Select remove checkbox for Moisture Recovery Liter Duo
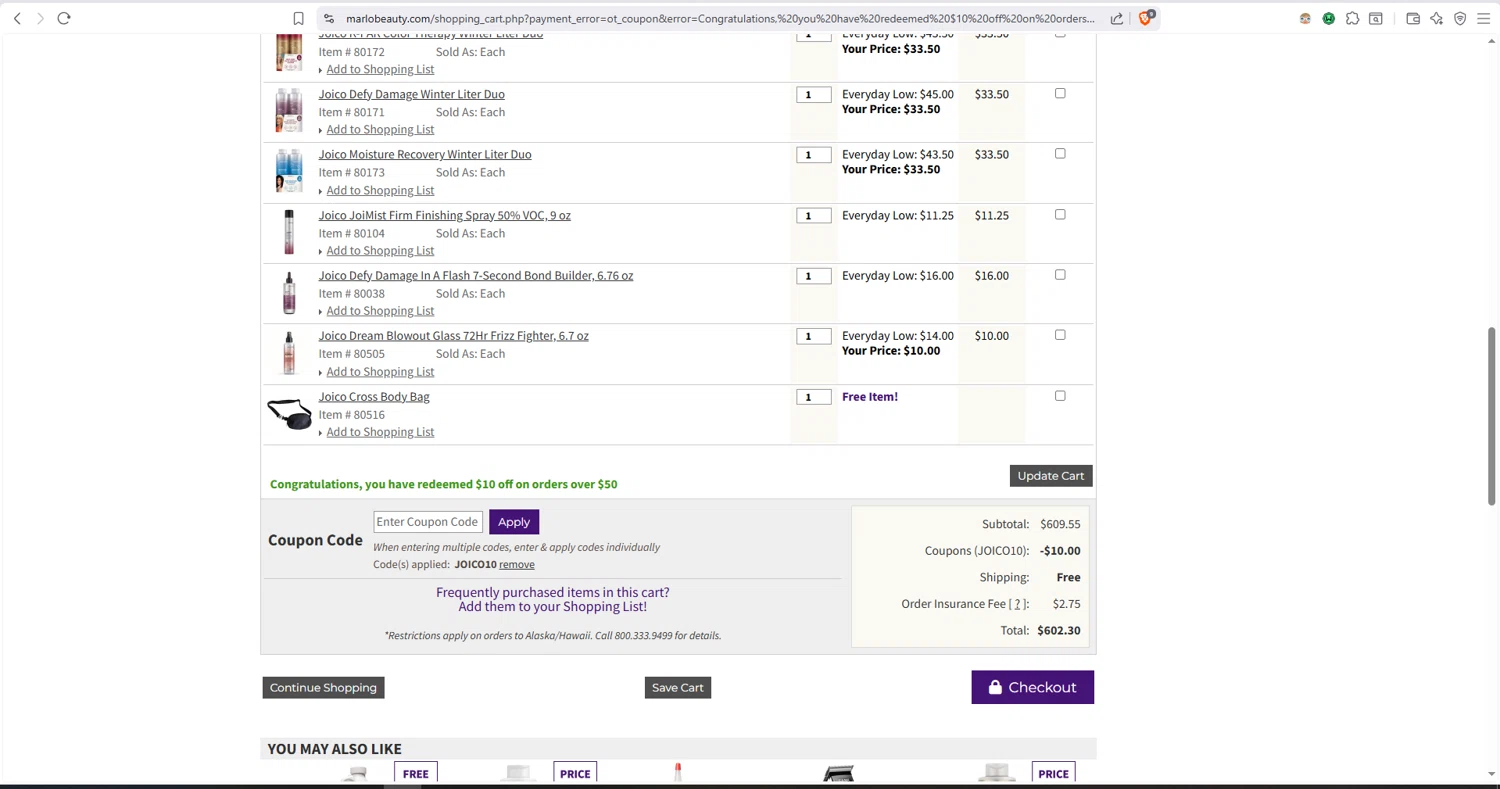 coord(1060,153)
